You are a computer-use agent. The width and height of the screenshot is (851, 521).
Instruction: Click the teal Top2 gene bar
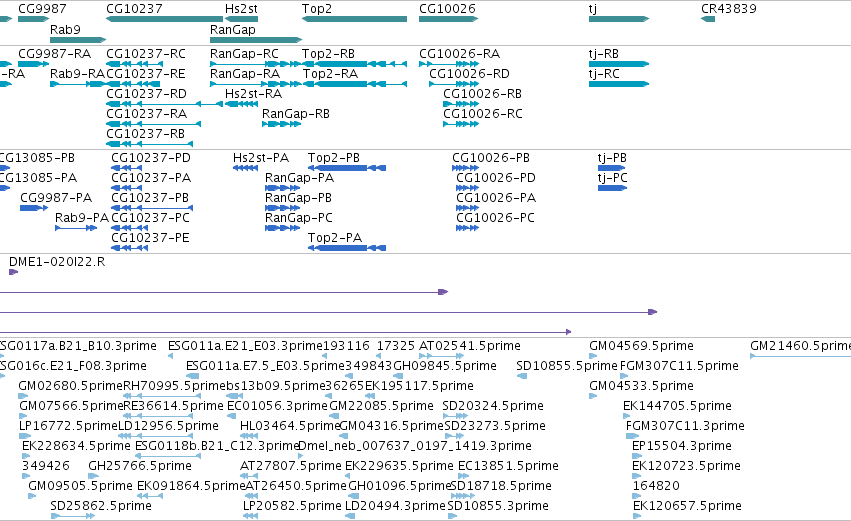pos(354,19)
